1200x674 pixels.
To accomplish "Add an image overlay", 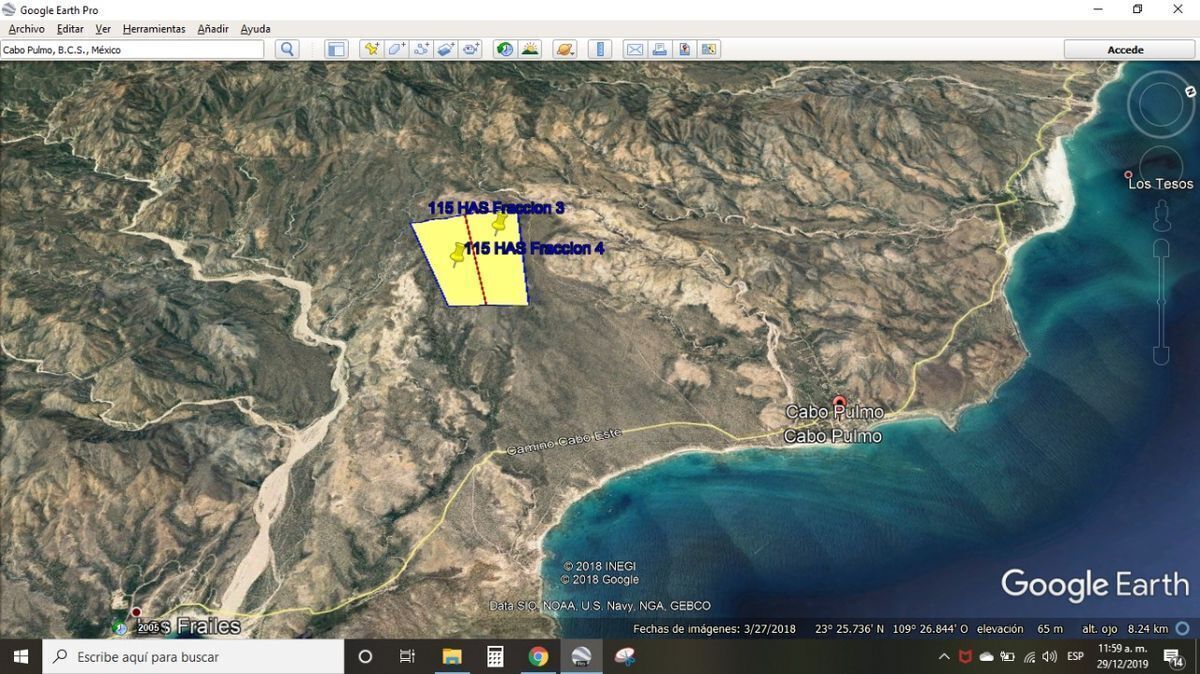I will coord(446,49).
